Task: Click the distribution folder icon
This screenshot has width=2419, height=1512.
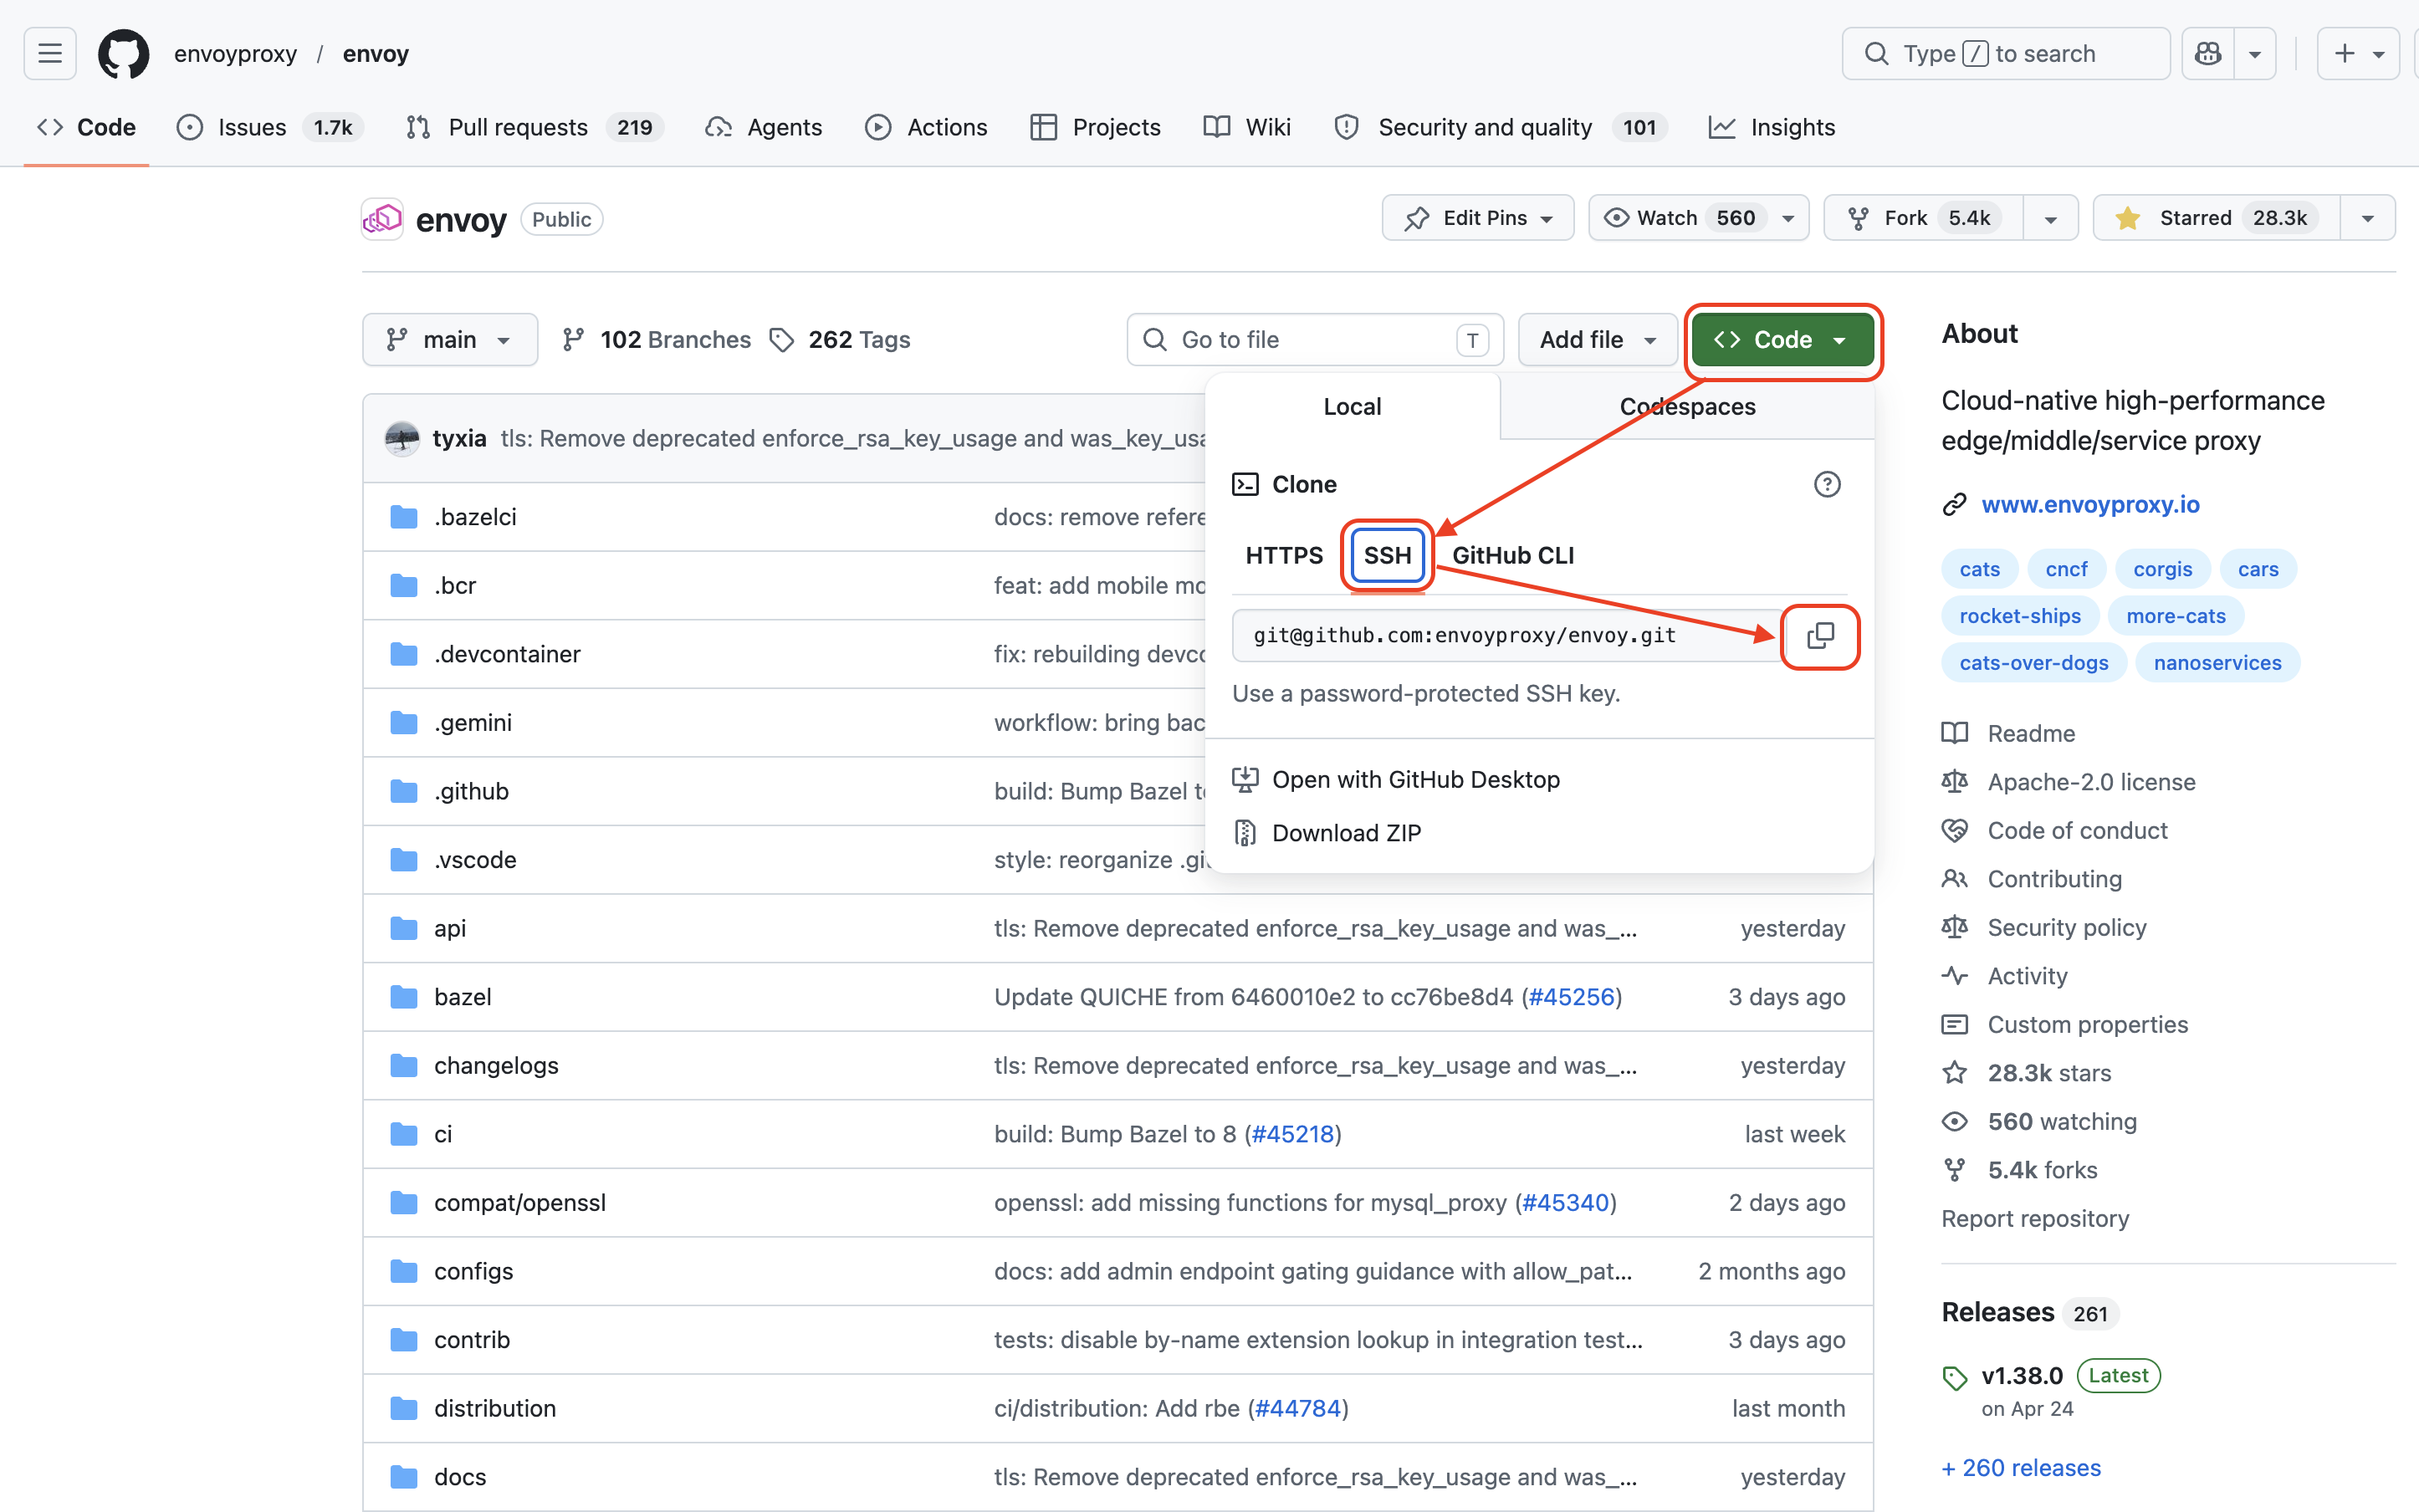Action: click(404, 1408)
